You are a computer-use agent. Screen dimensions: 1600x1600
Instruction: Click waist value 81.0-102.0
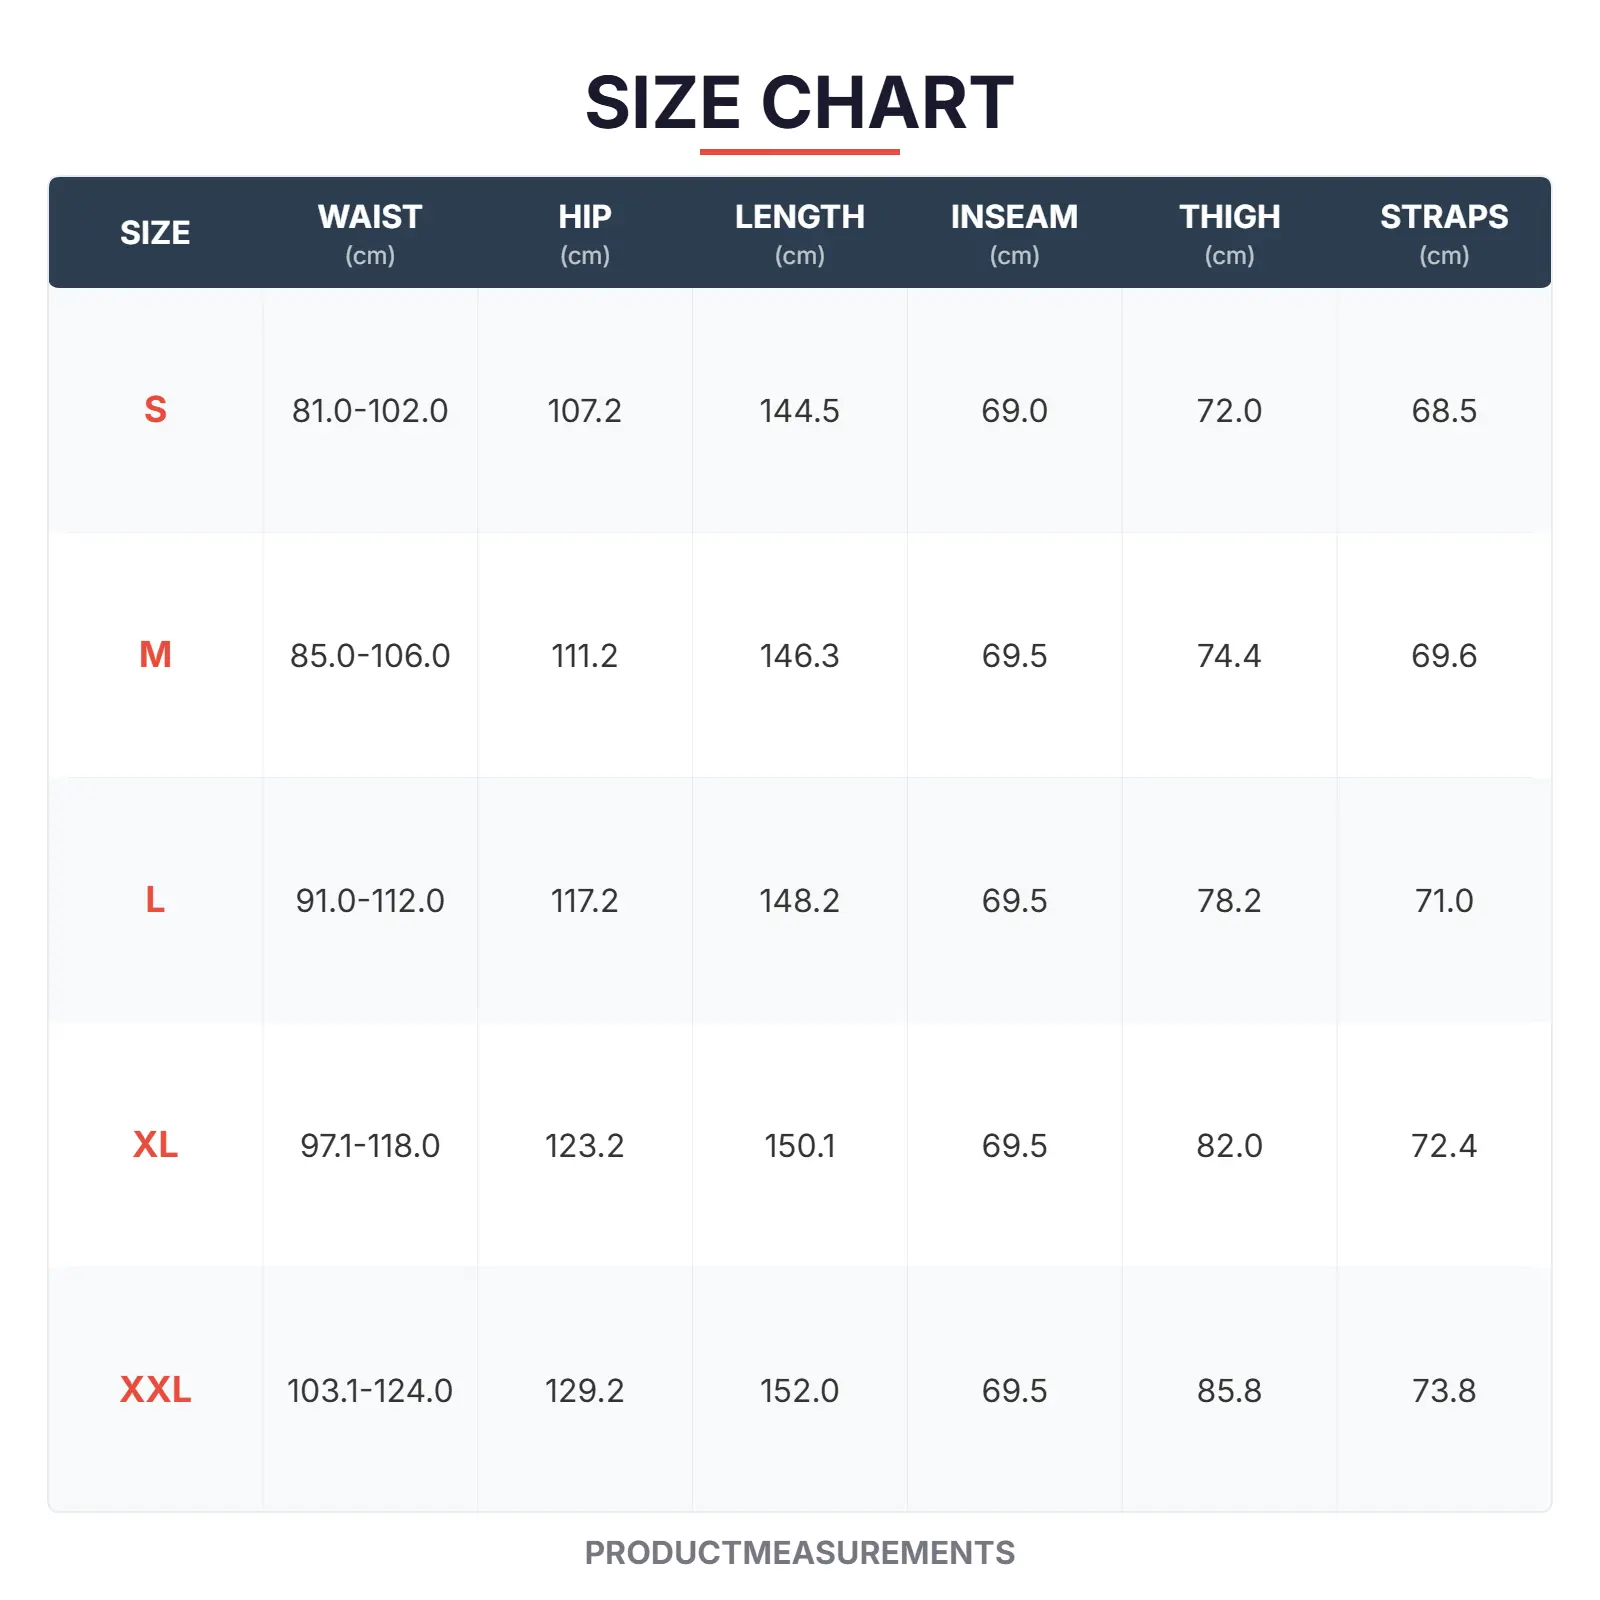[370, 411]
